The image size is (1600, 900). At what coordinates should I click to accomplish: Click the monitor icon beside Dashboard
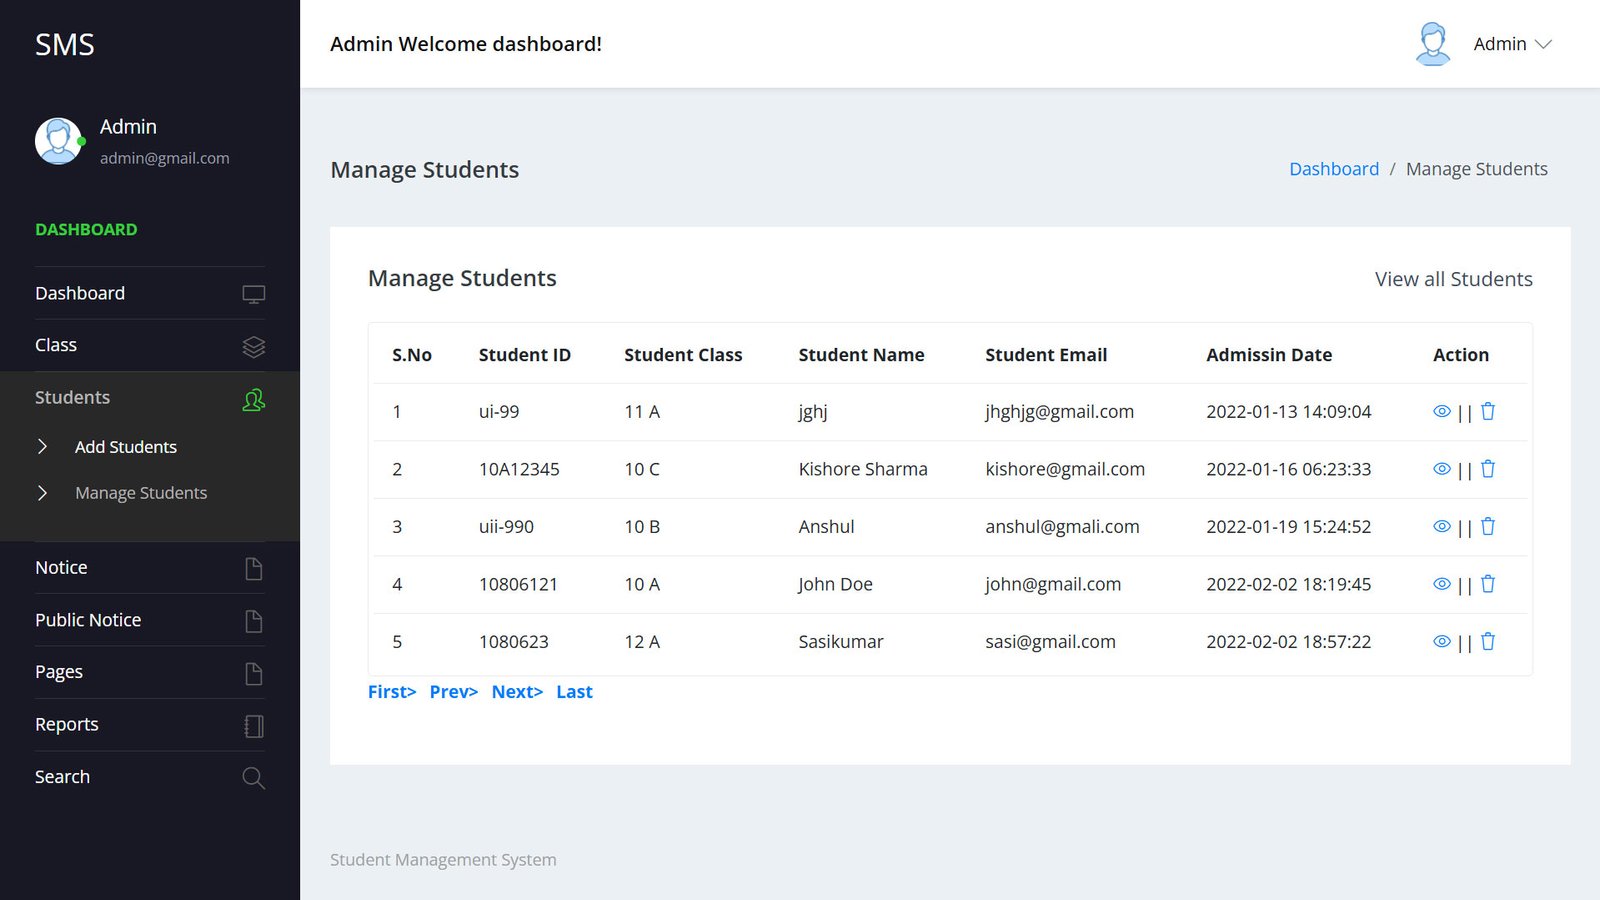254,294
